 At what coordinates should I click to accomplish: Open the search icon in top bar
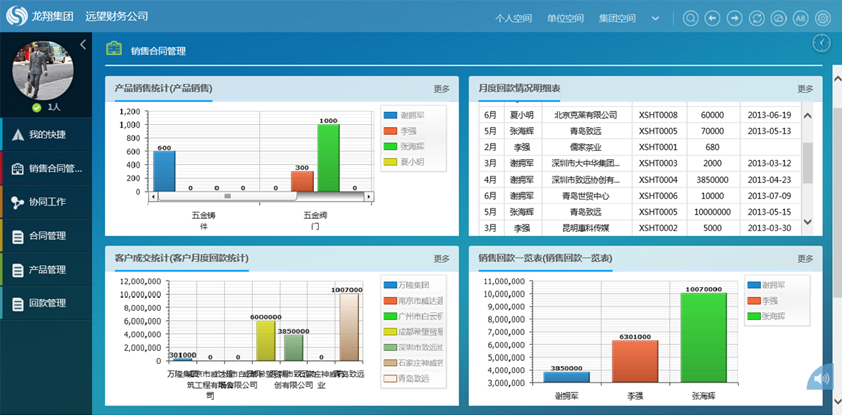click(x=691, y=18)
